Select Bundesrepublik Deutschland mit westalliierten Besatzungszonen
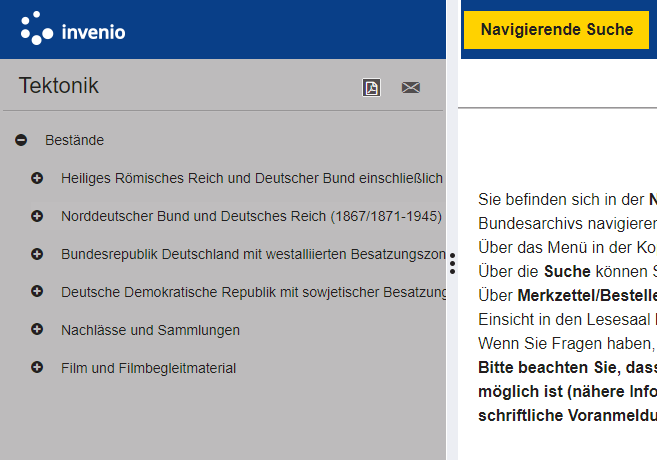The height and width of the screenshot is (460, 657). [x=253, y=254]
